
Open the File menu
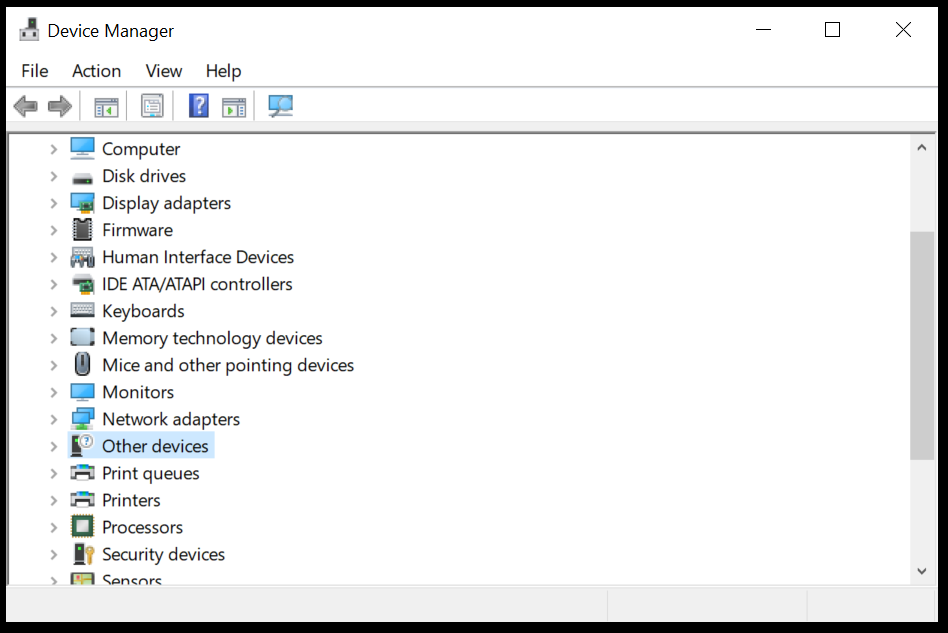(x=34, y=71)
